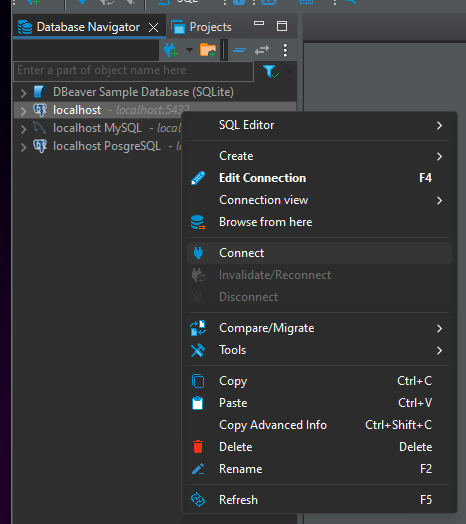Click the Connection view submenu arrow
The width and height of the screenshot is (466, 524).
(439, 201)
